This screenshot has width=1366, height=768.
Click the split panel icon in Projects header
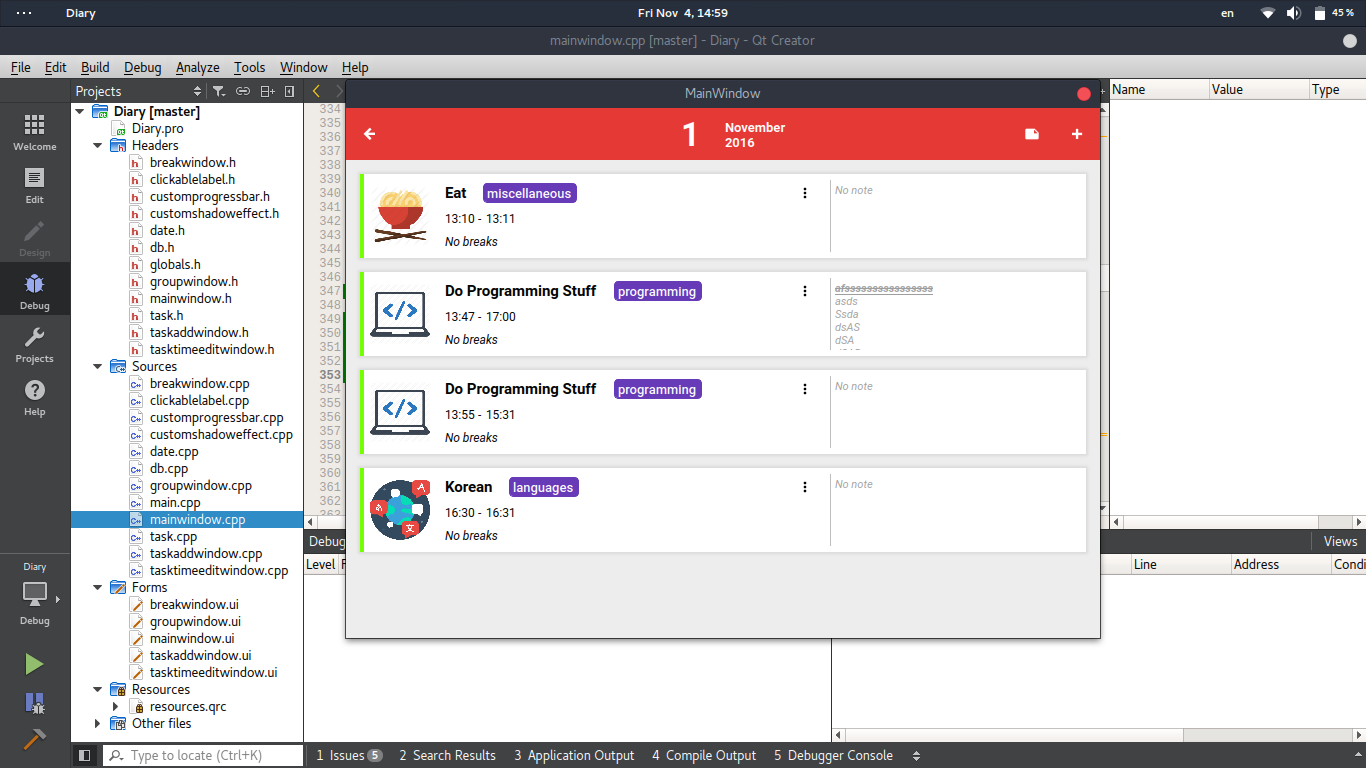coord(267,91)
